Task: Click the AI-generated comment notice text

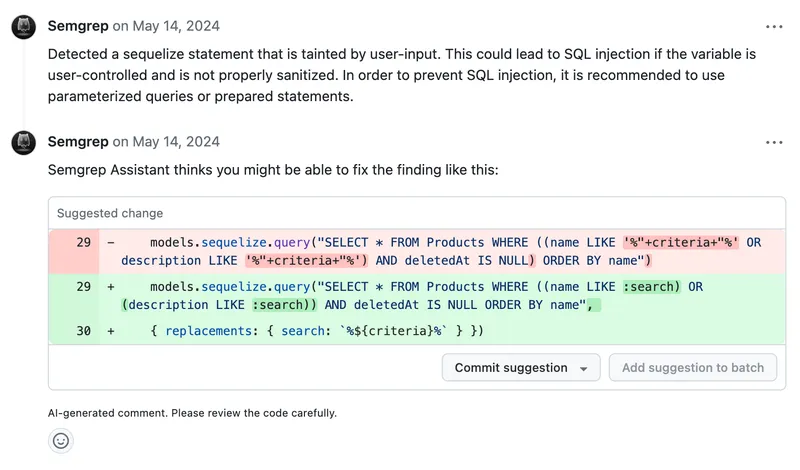Action: [x=192, y=413]
